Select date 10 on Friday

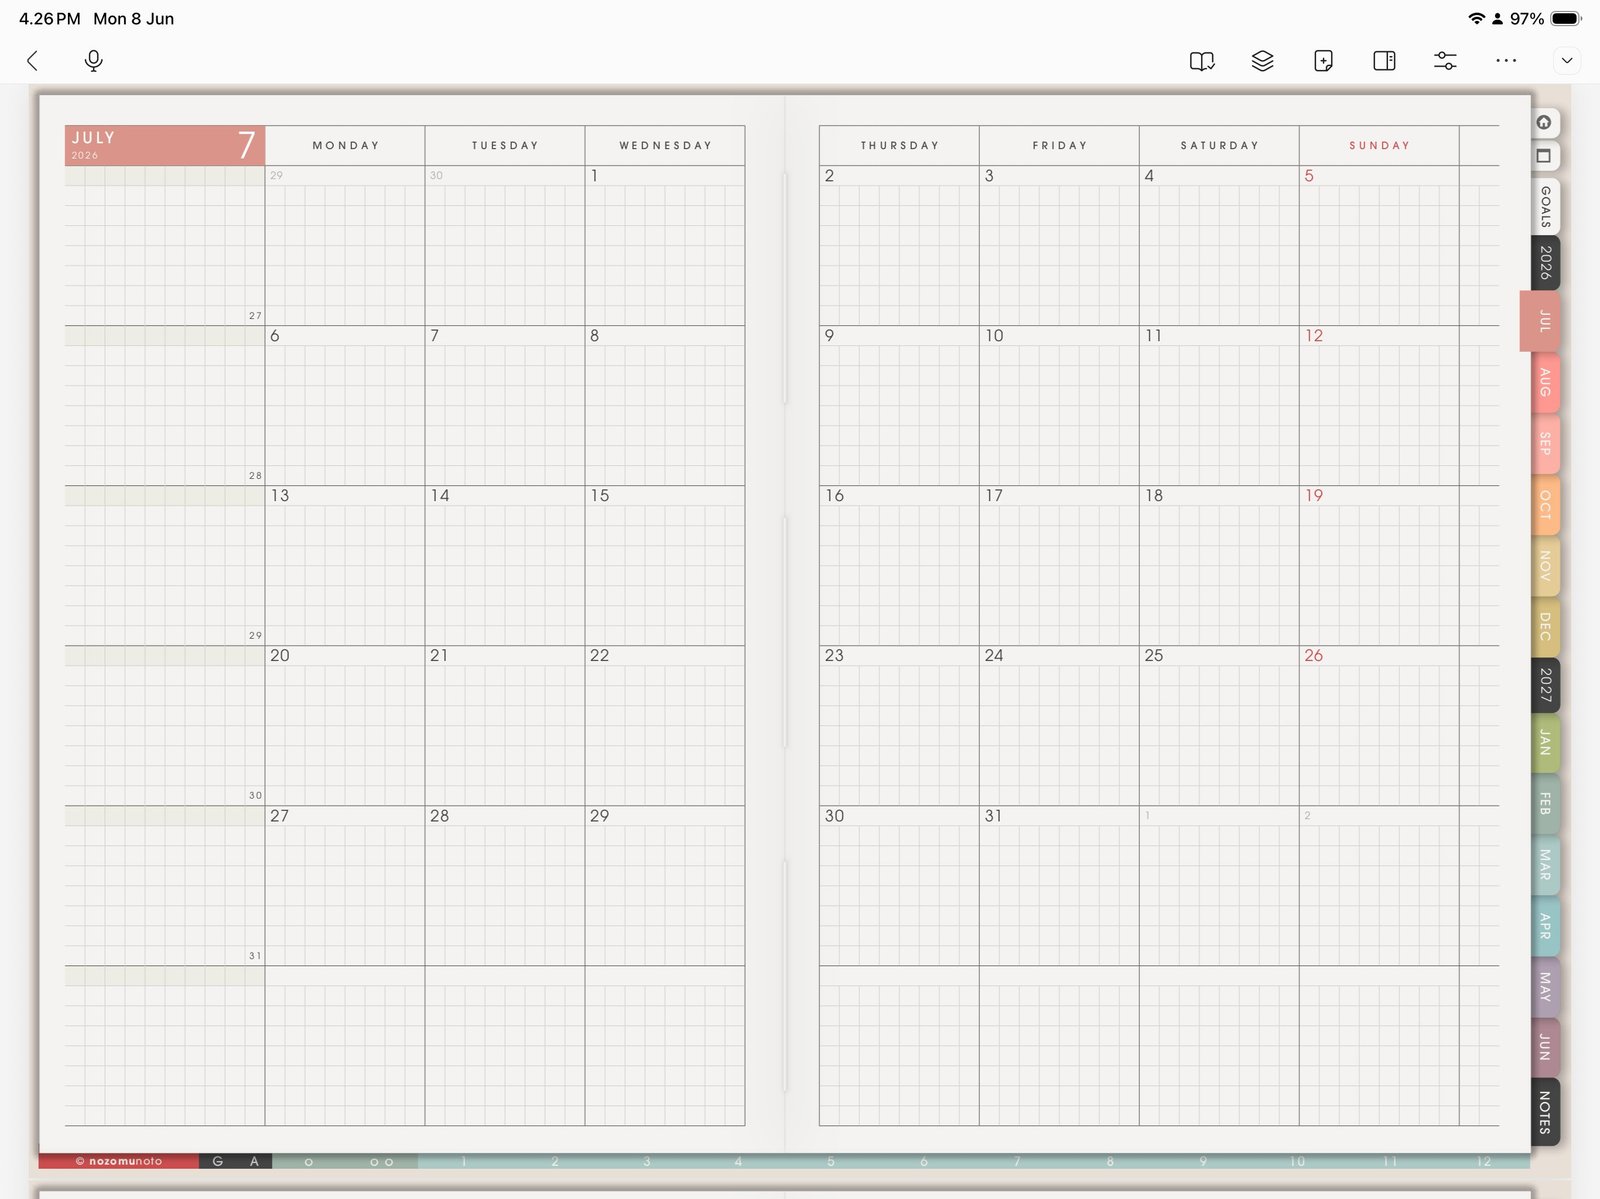(x=994, y=336)
